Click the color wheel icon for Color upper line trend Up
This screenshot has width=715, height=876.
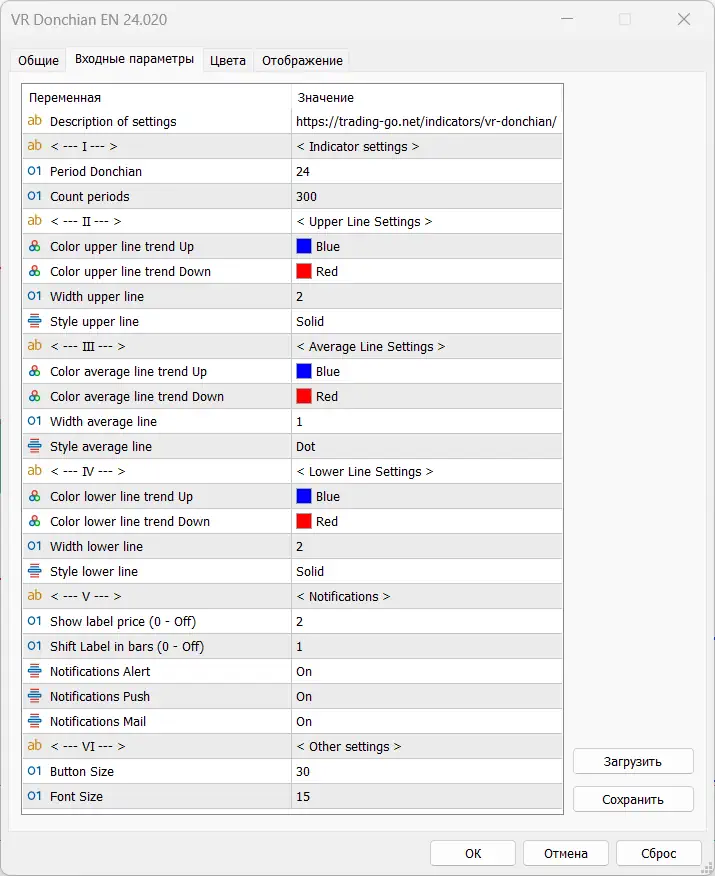pyautogui.click(x=34, y=246)
